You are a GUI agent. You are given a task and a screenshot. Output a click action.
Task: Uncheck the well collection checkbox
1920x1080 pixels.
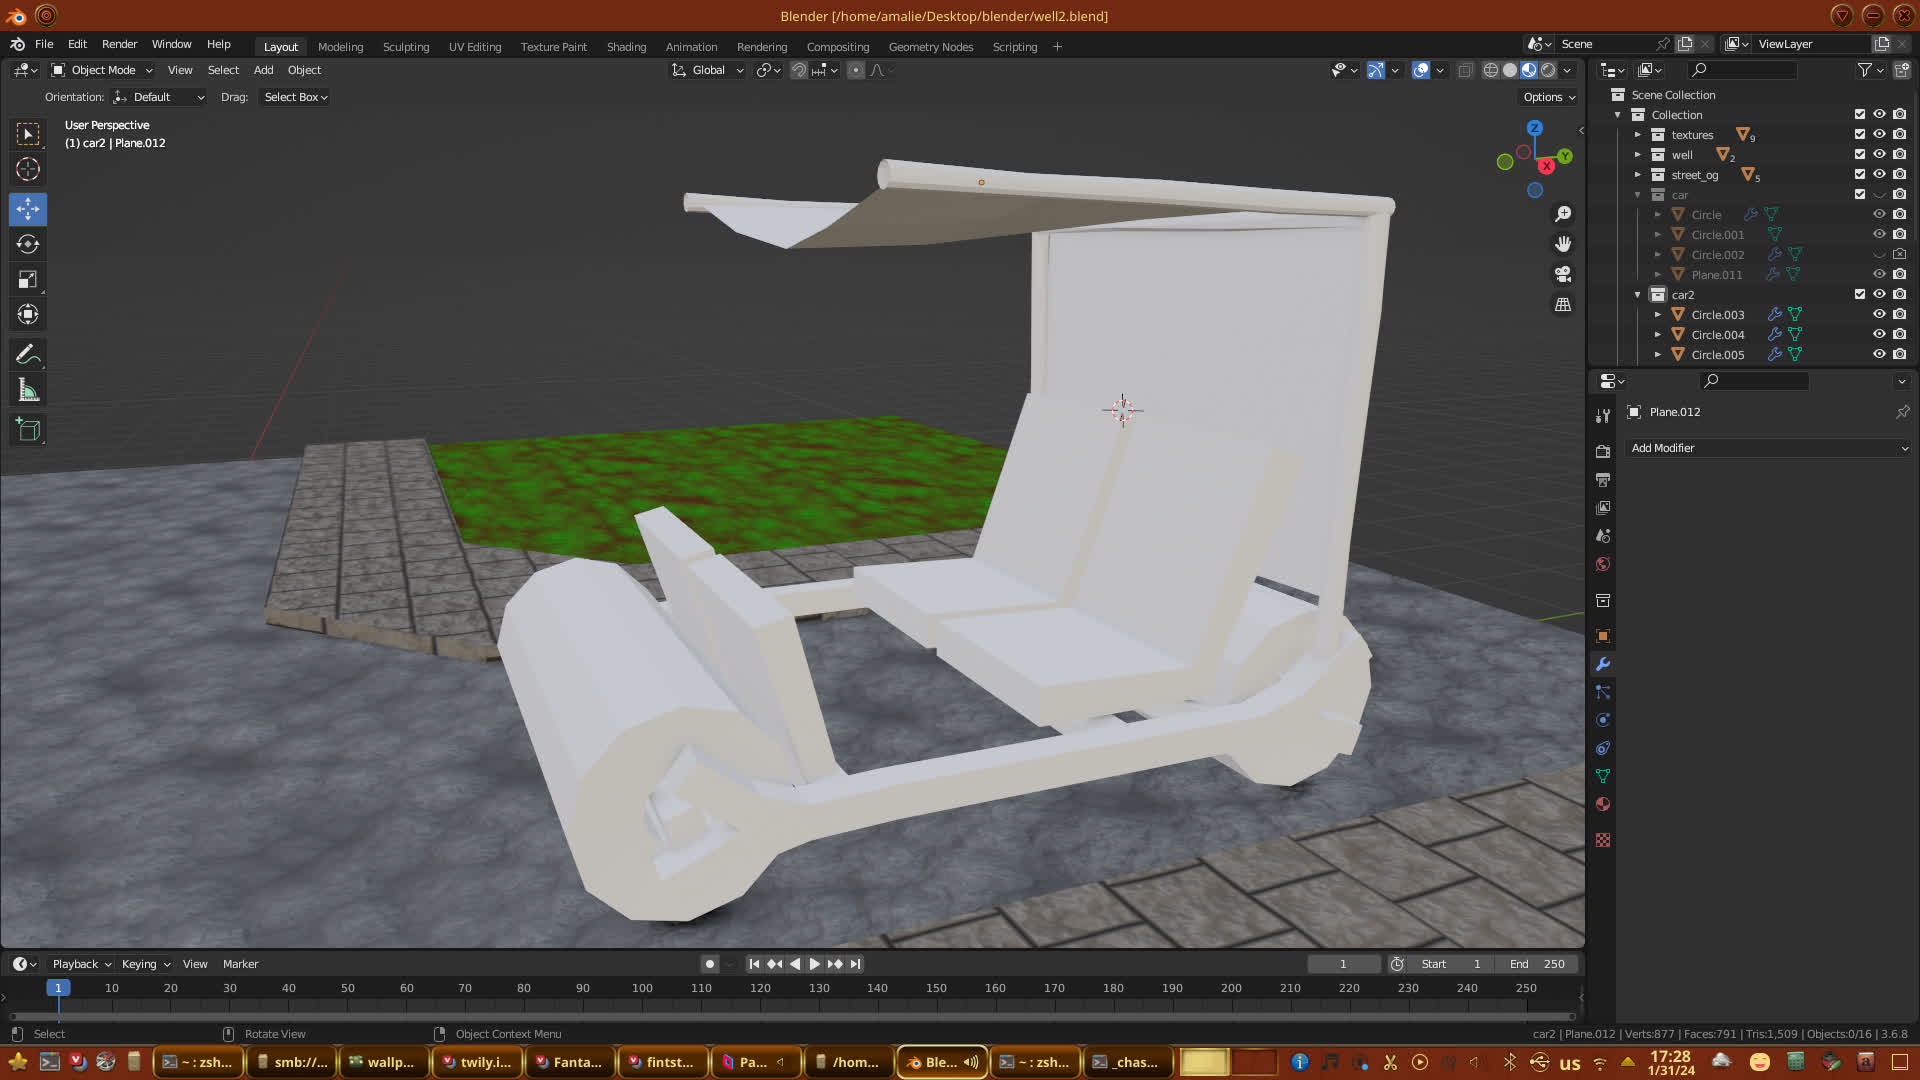1860,154
